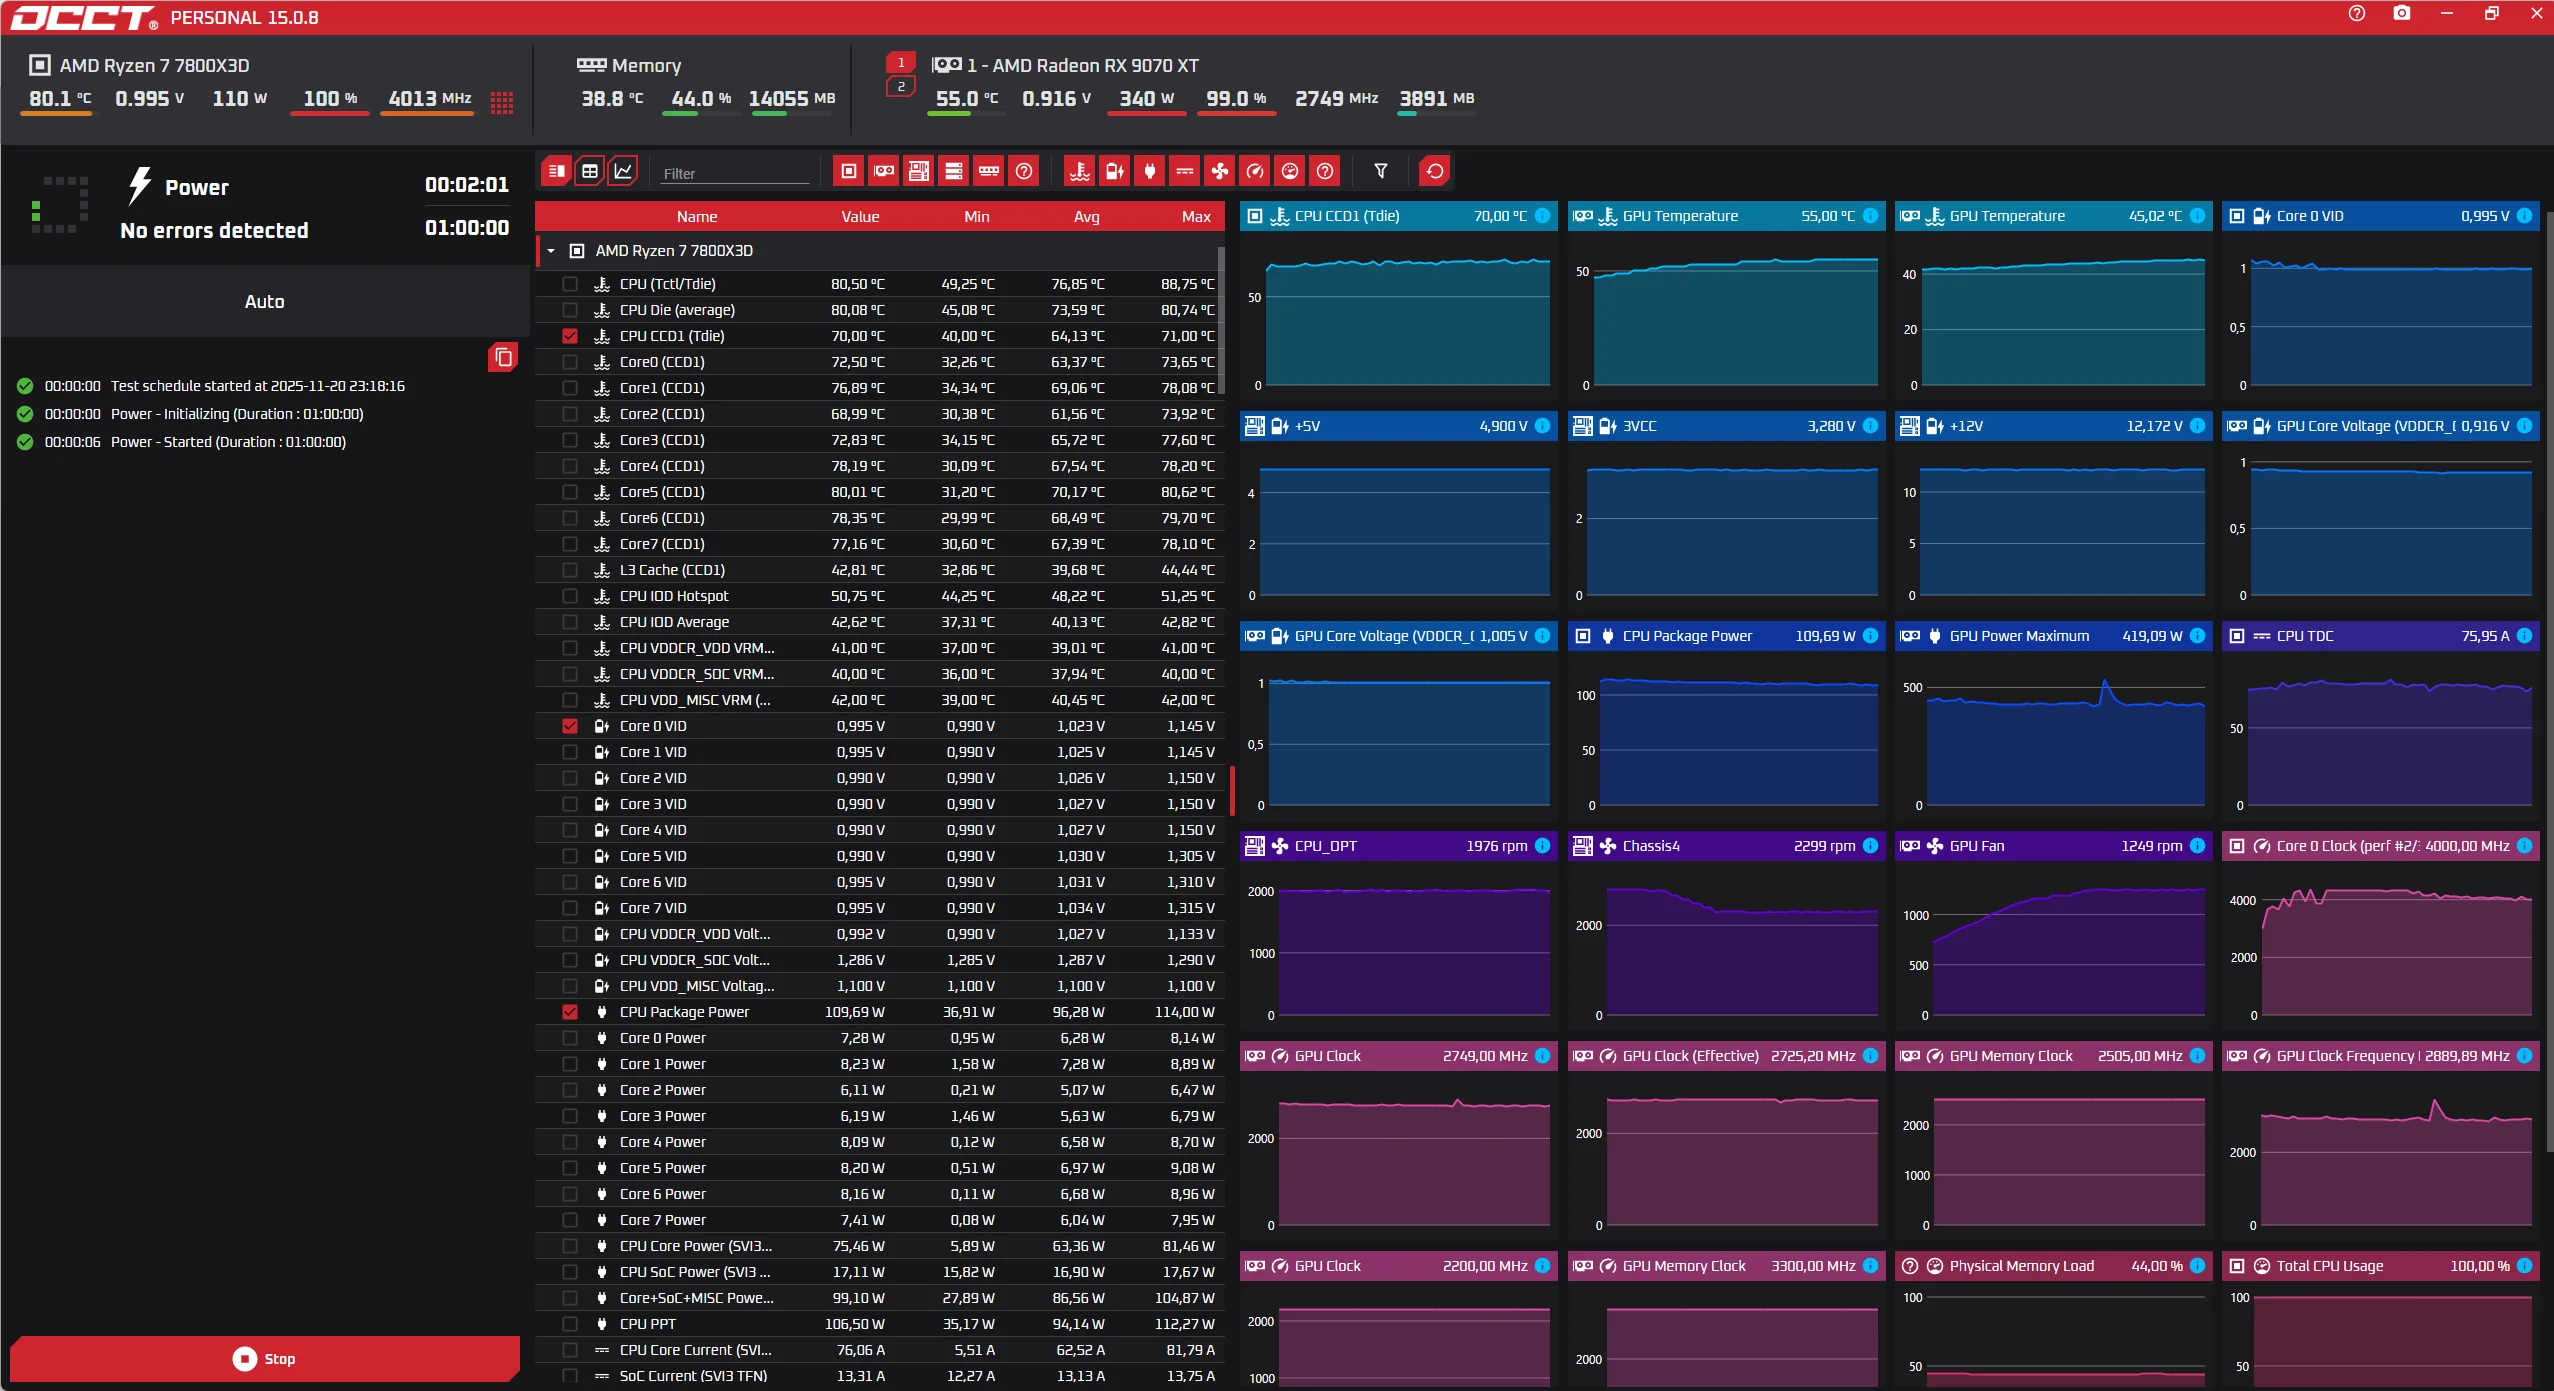This screenshot has width=2554, height=1391.
Task: Enable the Core1 (CCD1) checkbox
Action: point(570,388)
